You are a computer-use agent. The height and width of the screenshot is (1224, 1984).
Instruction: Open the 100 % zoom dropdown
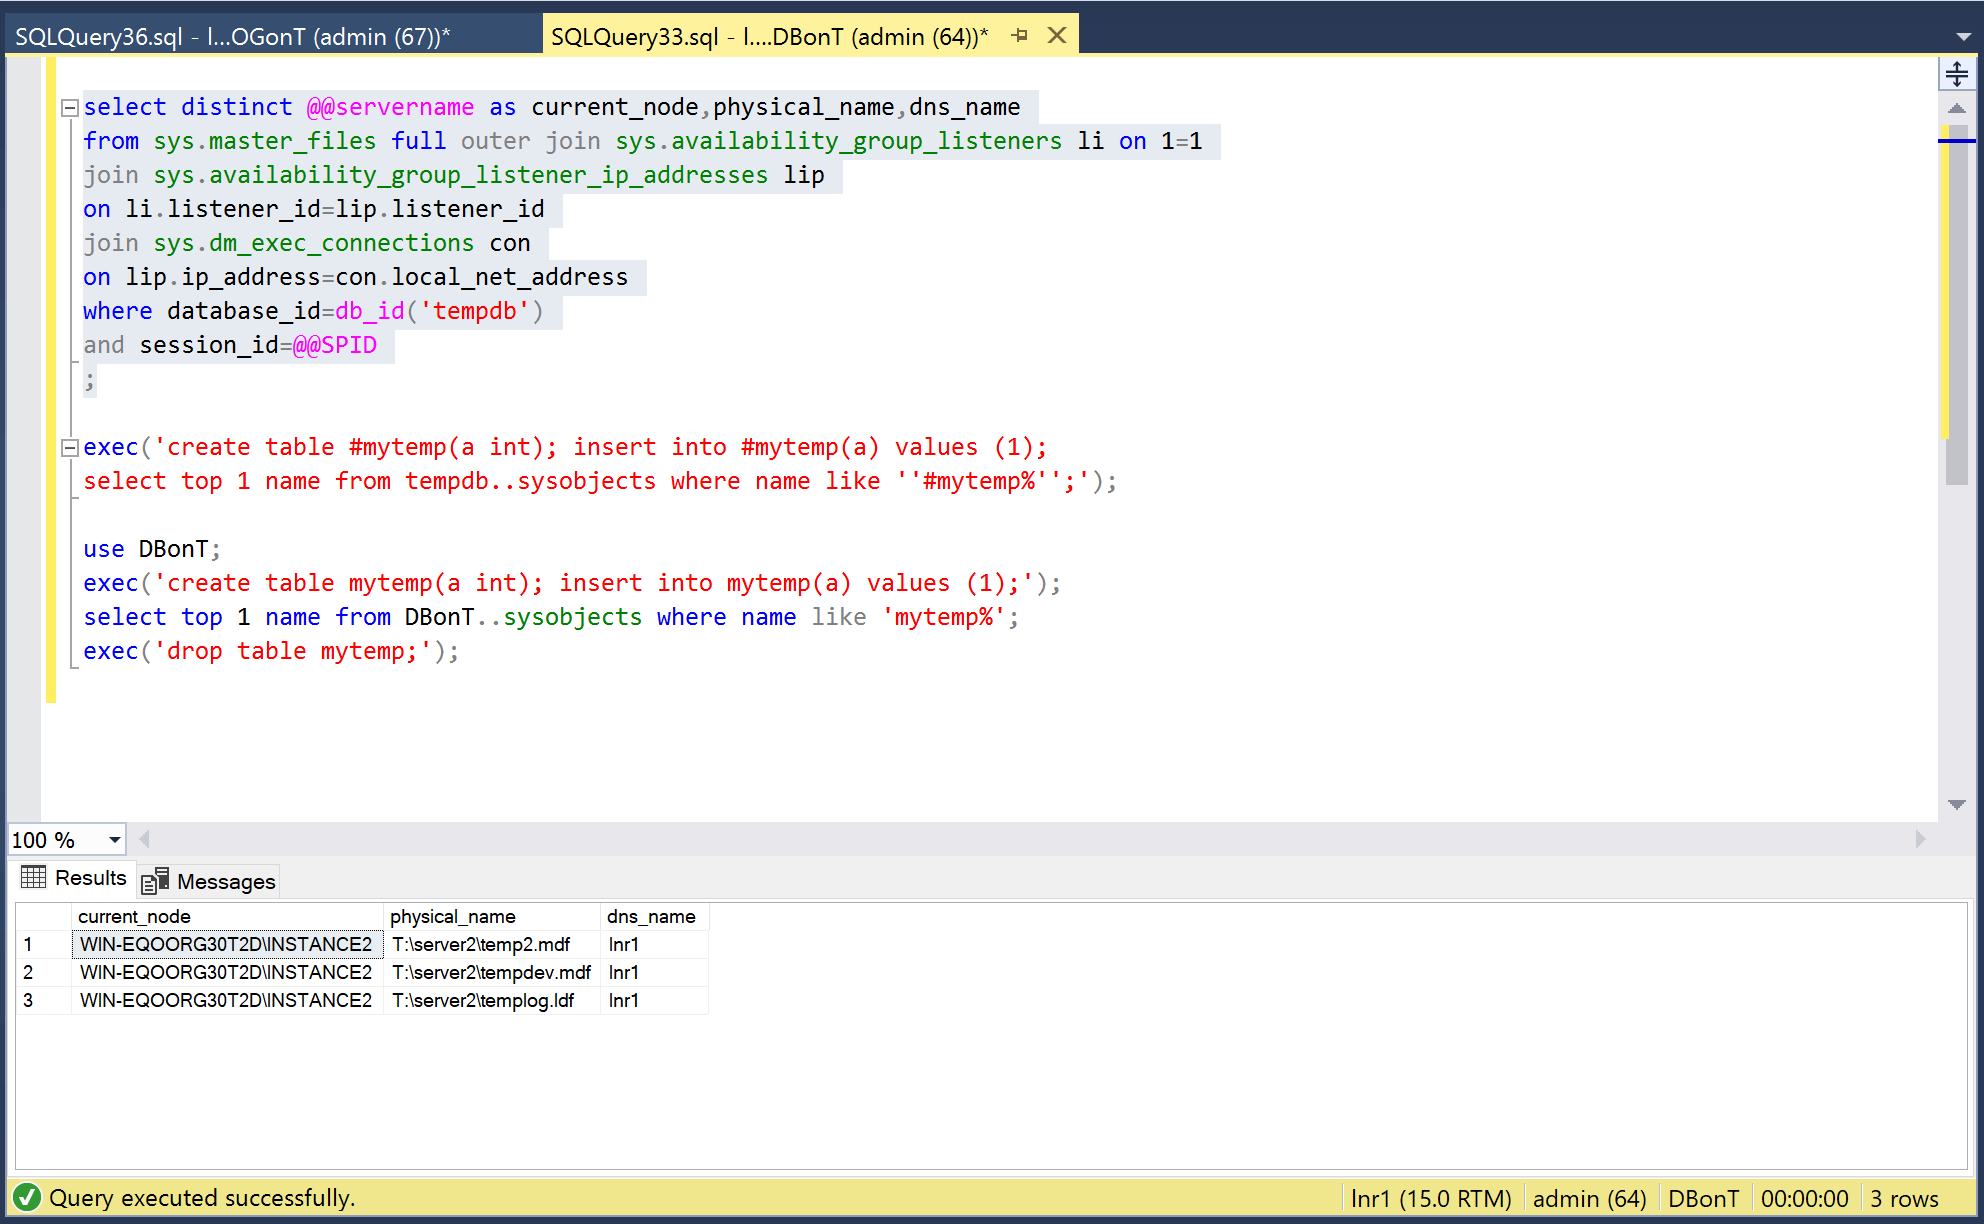click(115, 840)
